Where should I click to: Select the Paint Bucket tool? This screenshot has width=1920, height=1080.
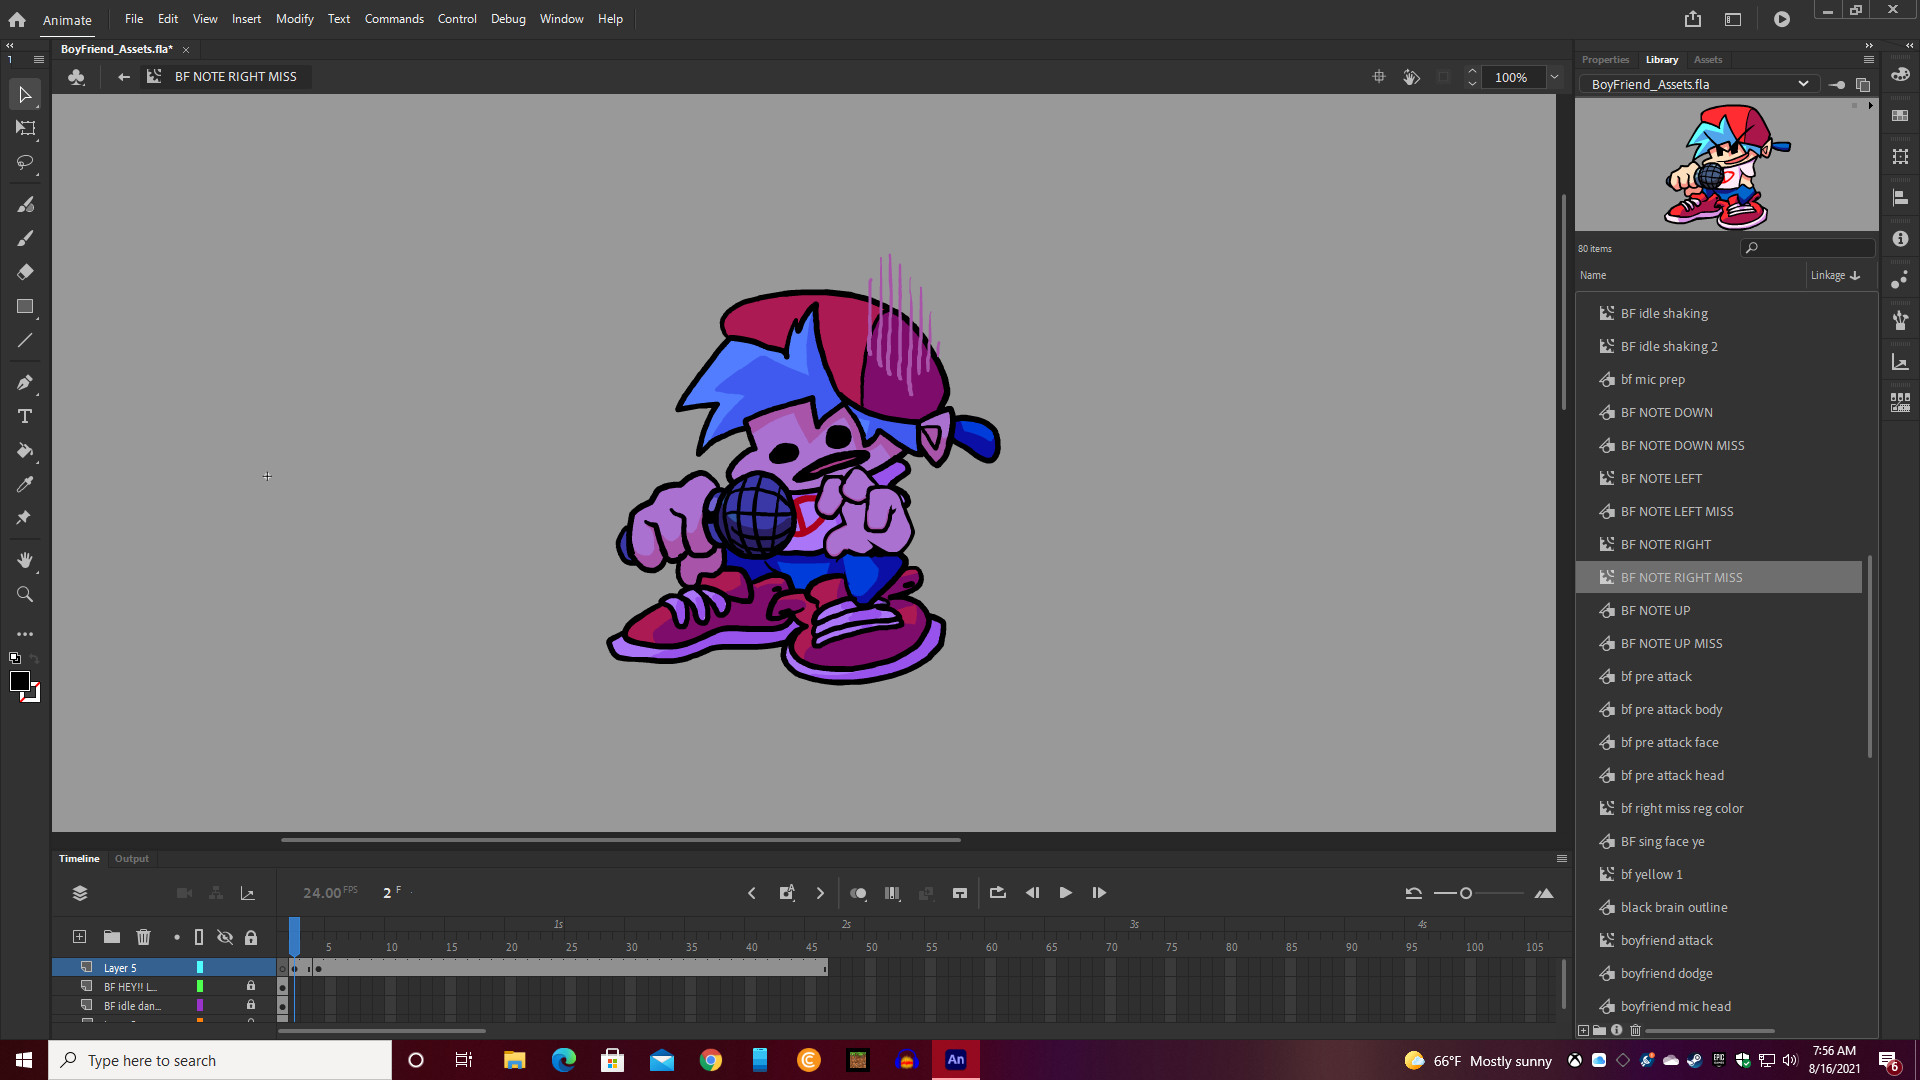pyautogui.click(x=25, y=450)
